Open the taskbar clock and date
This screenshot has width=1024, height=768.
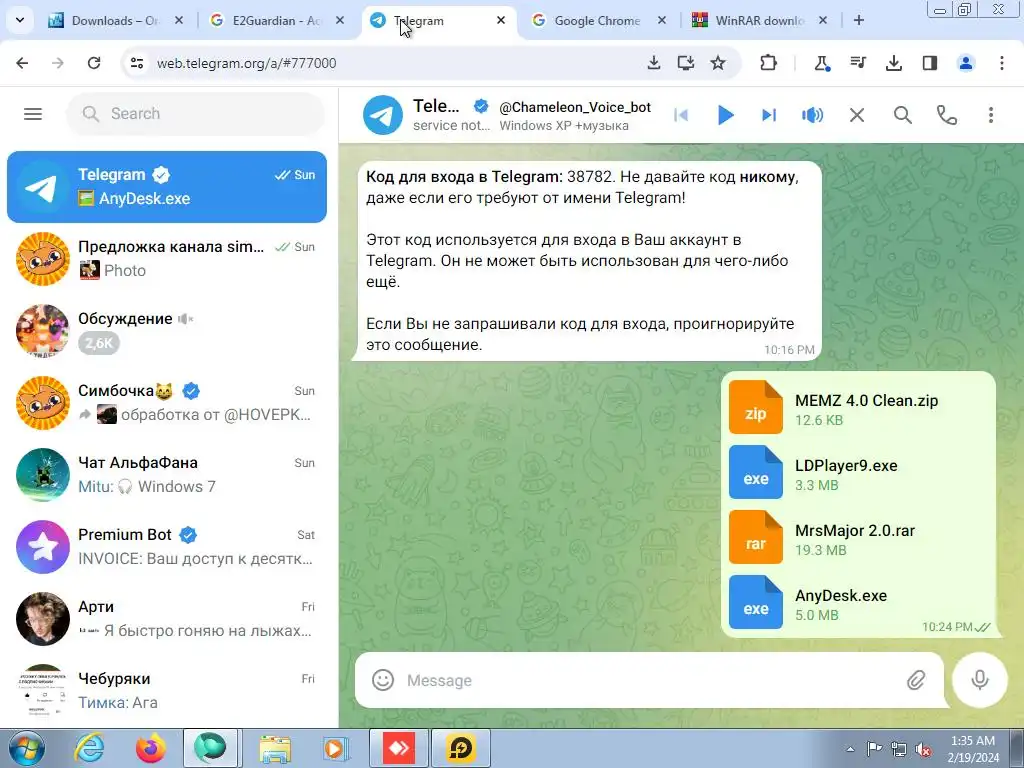(x=972, y=749)
